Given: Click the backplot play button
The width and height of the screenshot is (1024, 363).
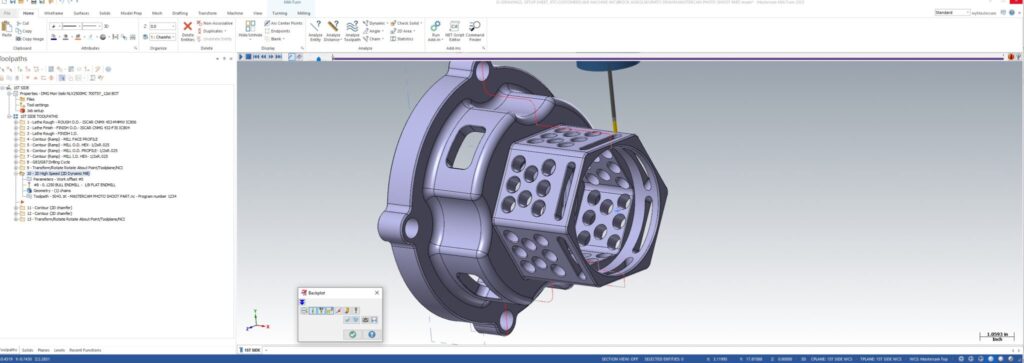Looking at the screenshot, I should coord(241,57).
